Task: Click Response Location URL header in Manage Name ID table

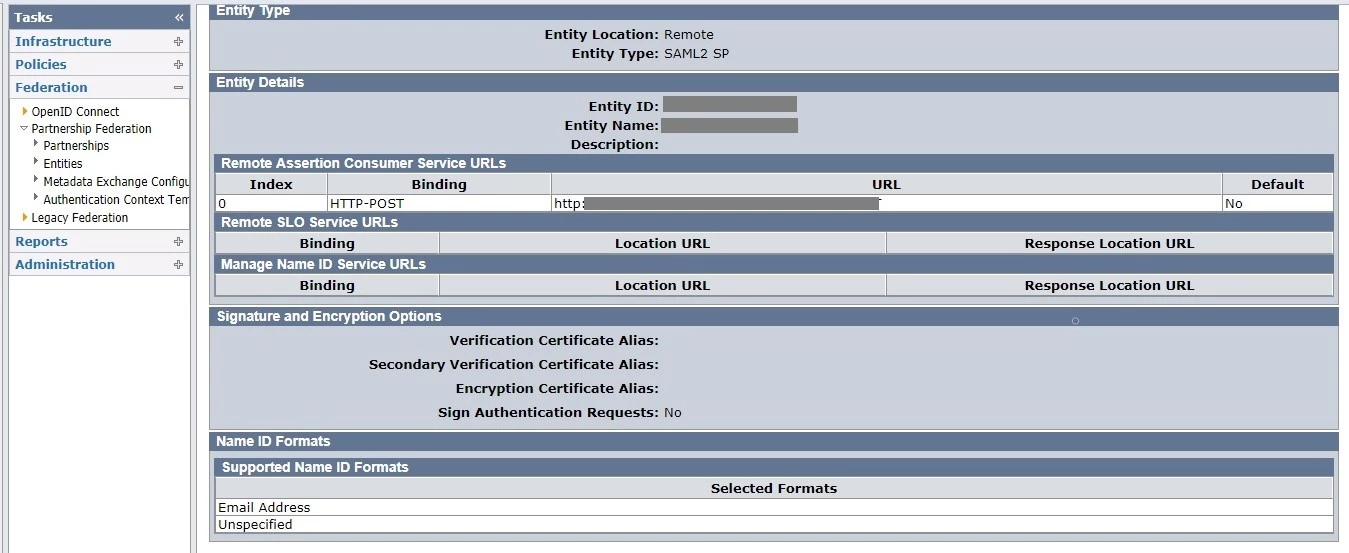Action: [x=1109, y=286]
